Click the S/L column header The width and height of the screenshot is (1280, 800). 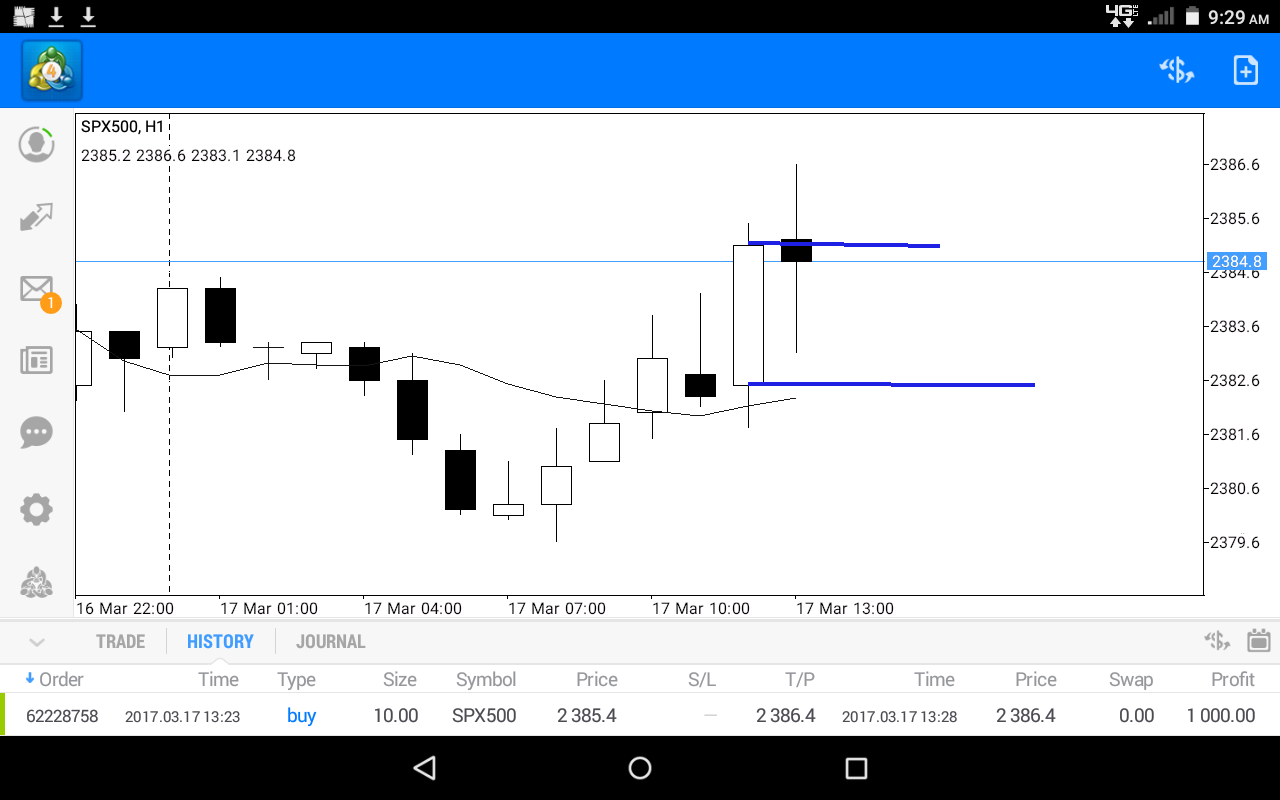702,680
